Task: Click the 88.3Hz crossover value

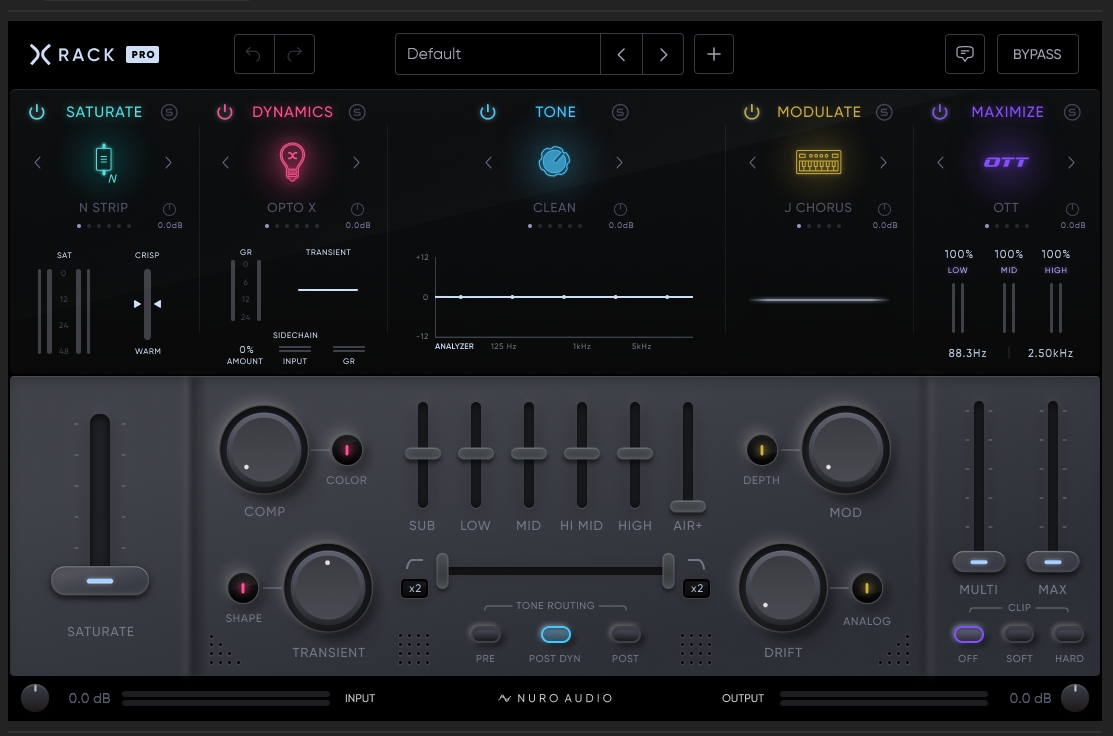Action: (x=967, y=353)
